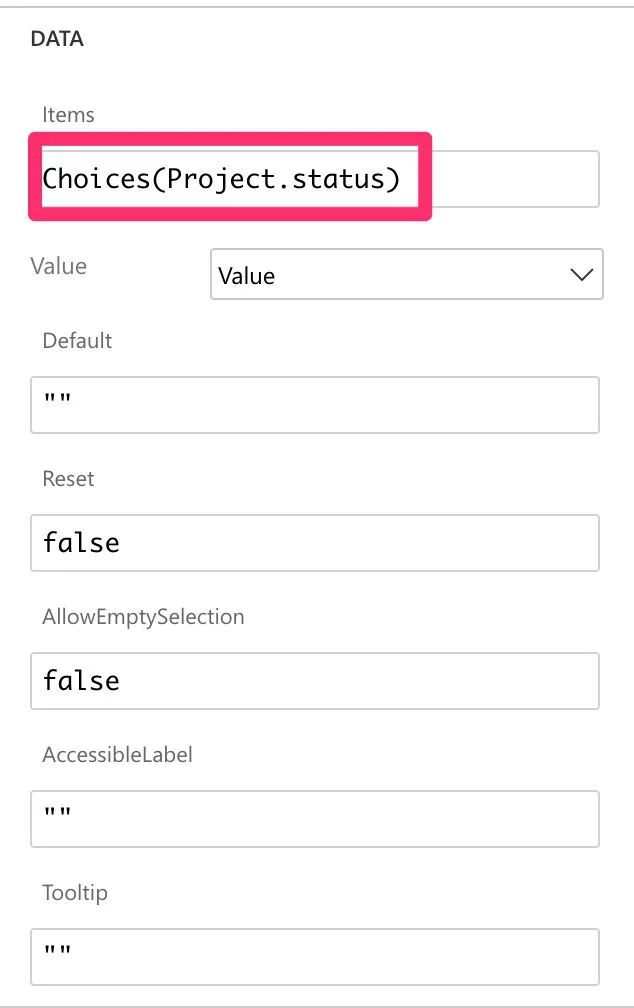Viewport: 634px width, 1008px height.
Task: Click the Items property label
Action: tap(68, 115)
